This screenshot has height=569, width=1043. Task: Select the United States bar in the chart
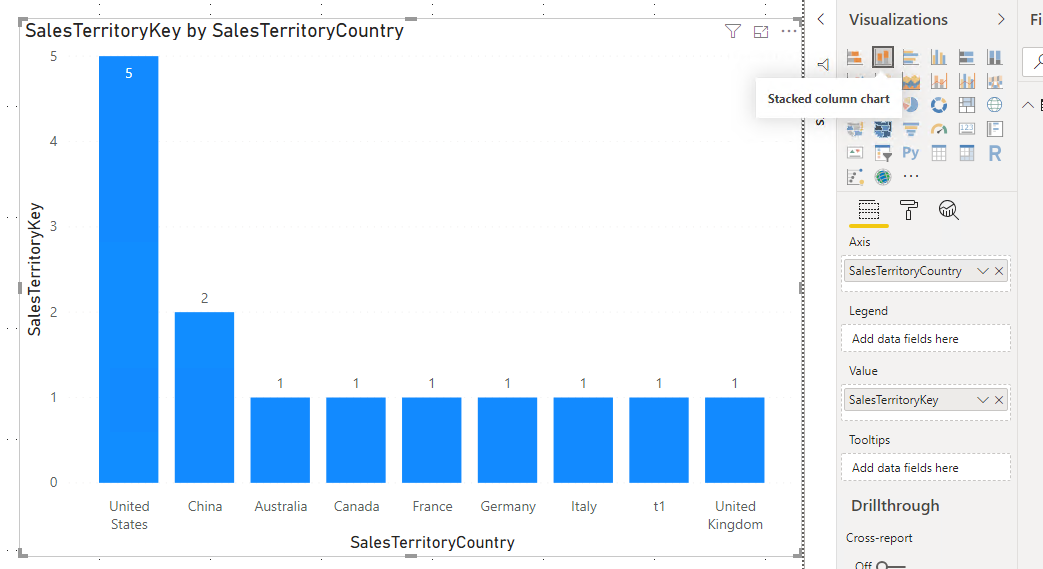tap(128, 270)
